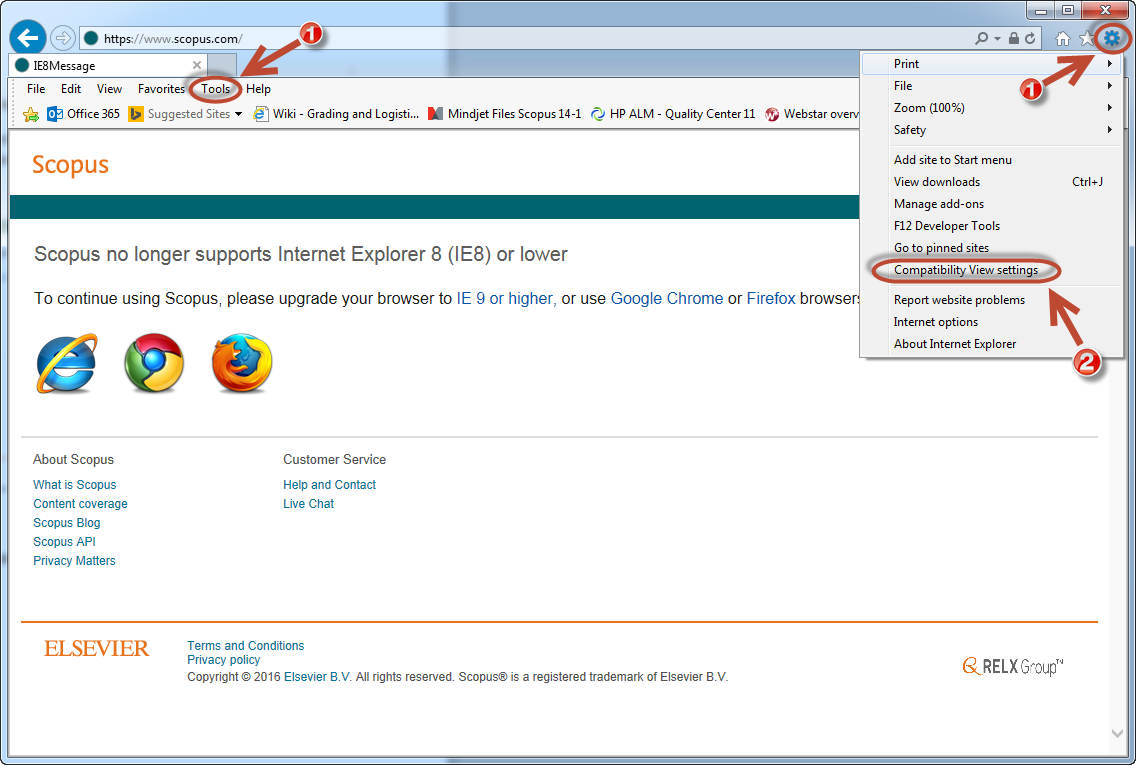Open the Favorites star icon
Screen dimensions: 1136x765
pos(1087,38)
